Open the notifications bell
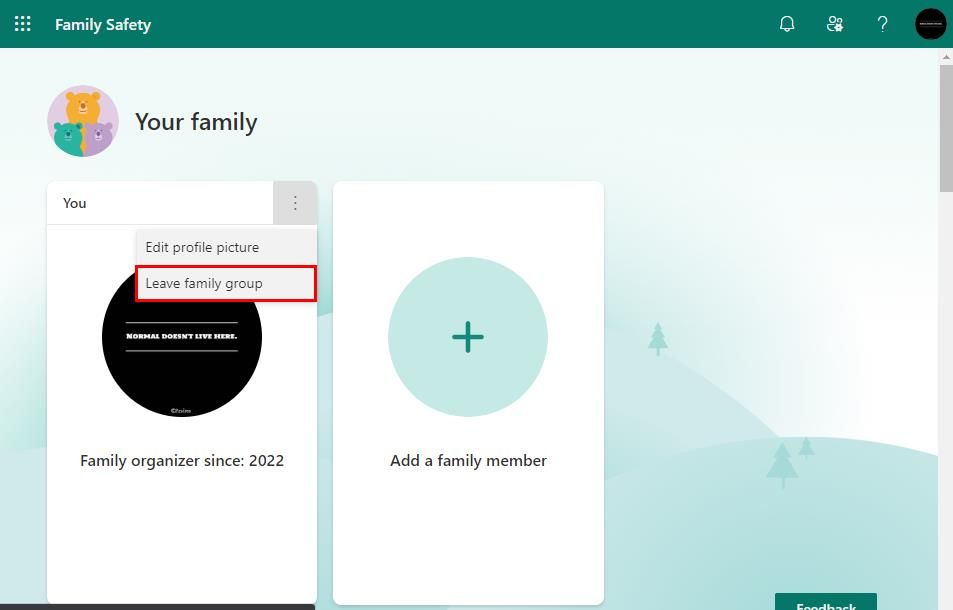Screen dimensions: 953x610 (x=787, y=24)
